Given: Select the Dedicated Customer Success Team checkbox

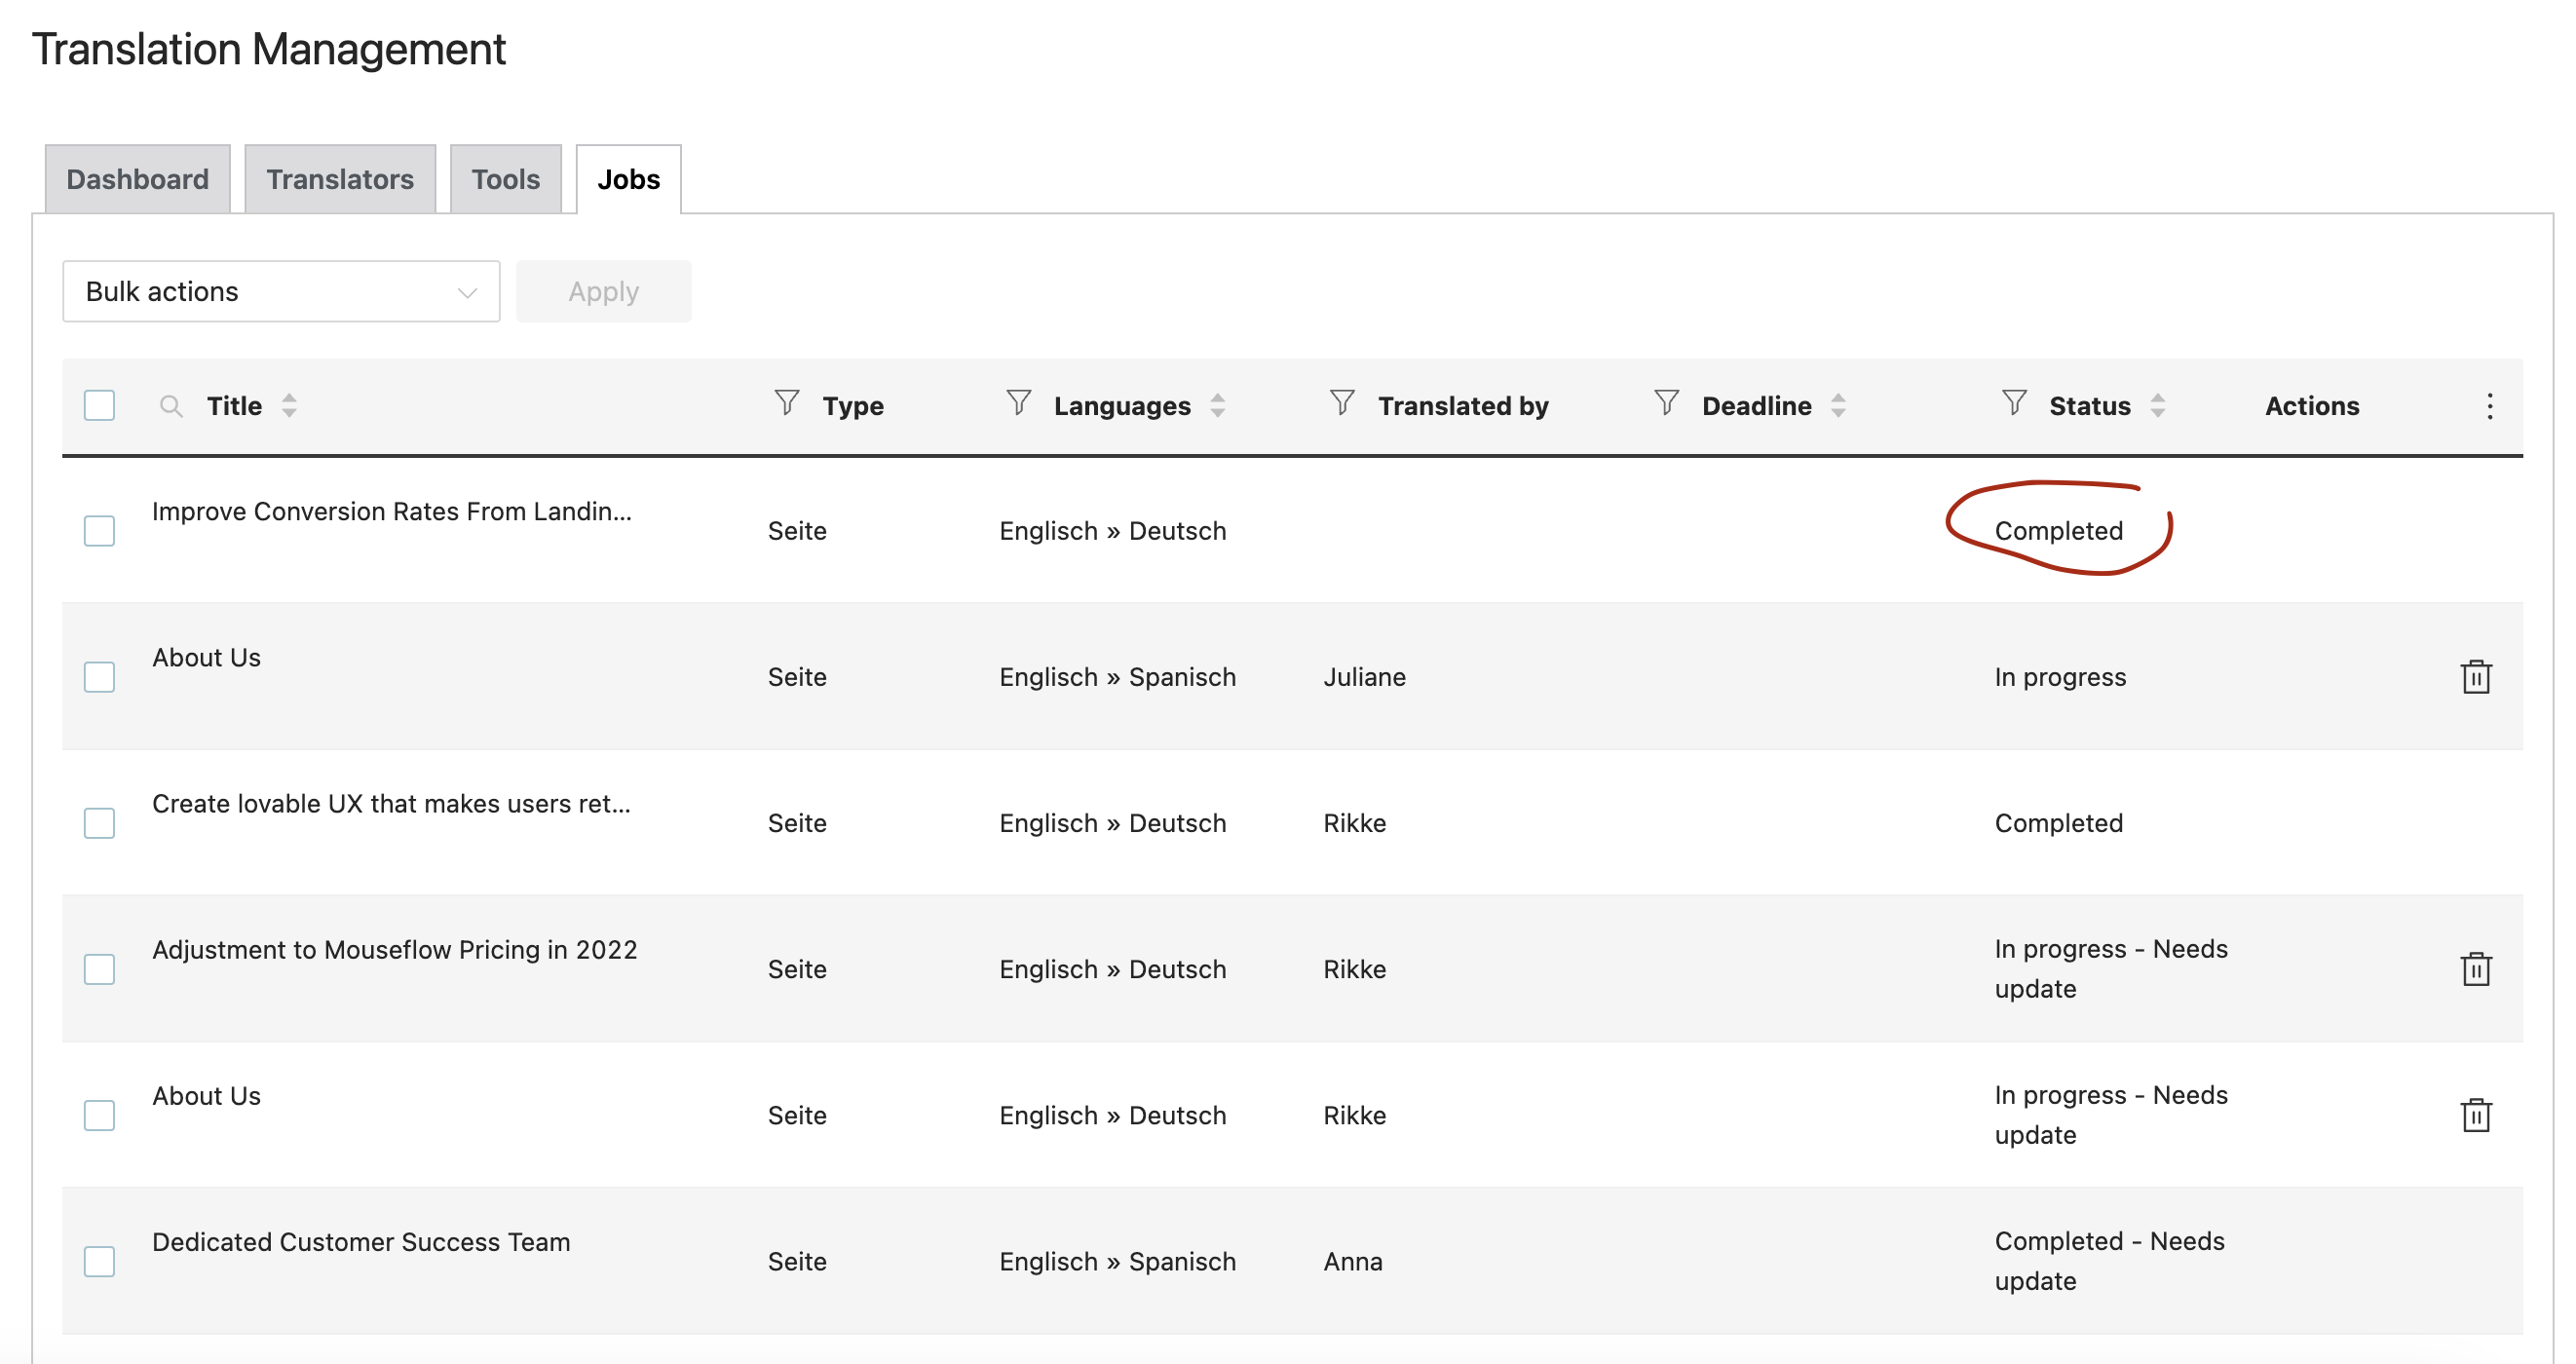Looking at the screenshot, I should 99,1261.
